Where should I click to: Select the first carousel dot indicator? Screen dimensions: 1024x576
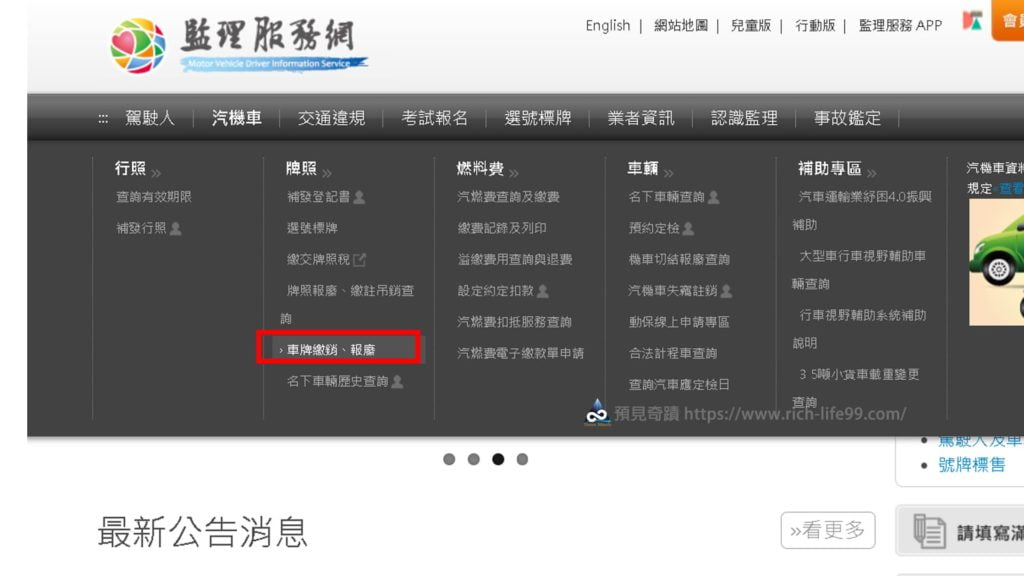(x=449, y=459)
